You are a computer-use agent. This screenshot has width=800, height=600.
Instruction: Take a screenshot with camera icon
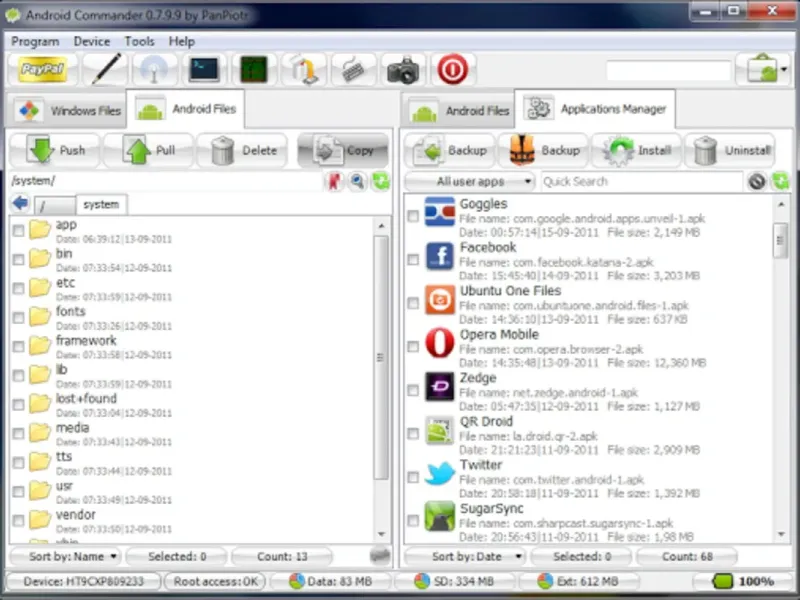[x=403, y=69]
